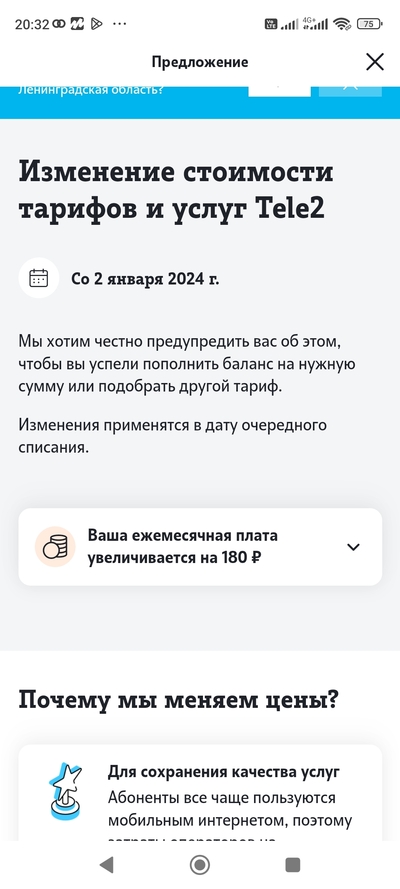The height and width of the screenshot is (889, 400).
Task: Tap the Android home circle button
Action: pyautogui.click(x=199, y=865)
